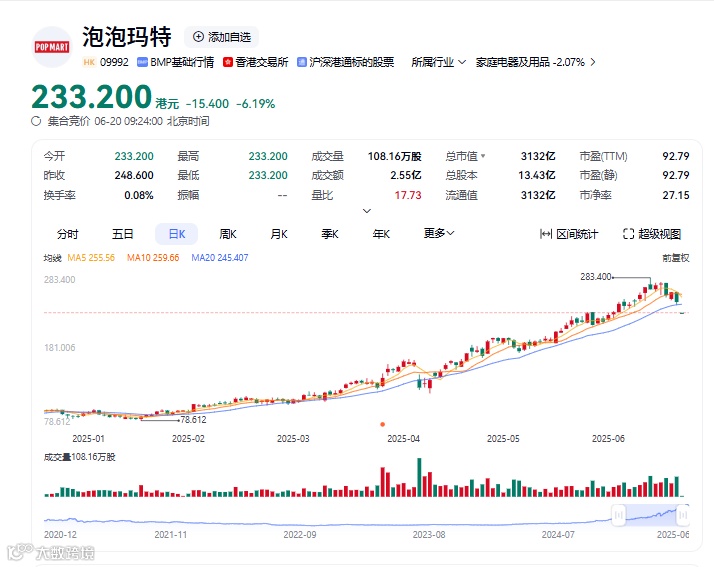Click the arrow after 家庭电器及用品

point(593,62)
